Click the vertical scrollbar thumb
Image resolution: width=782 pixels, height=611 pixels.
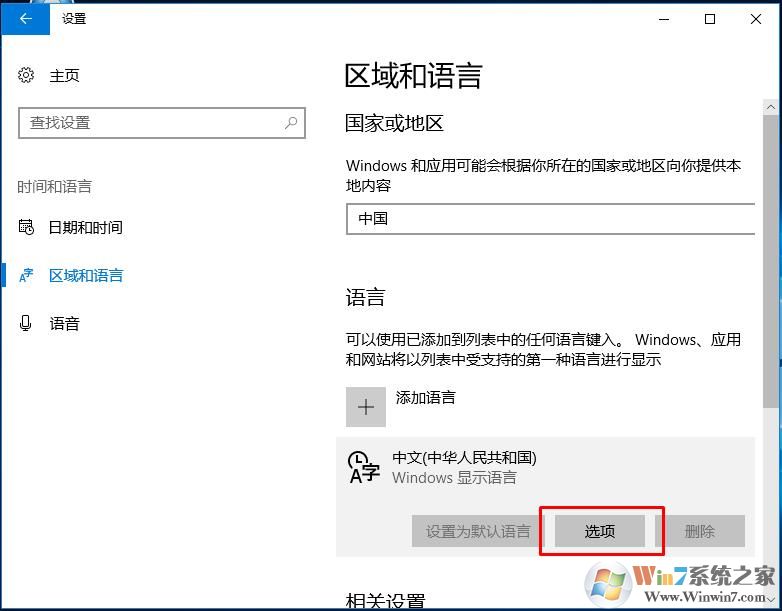click(771, 261)
